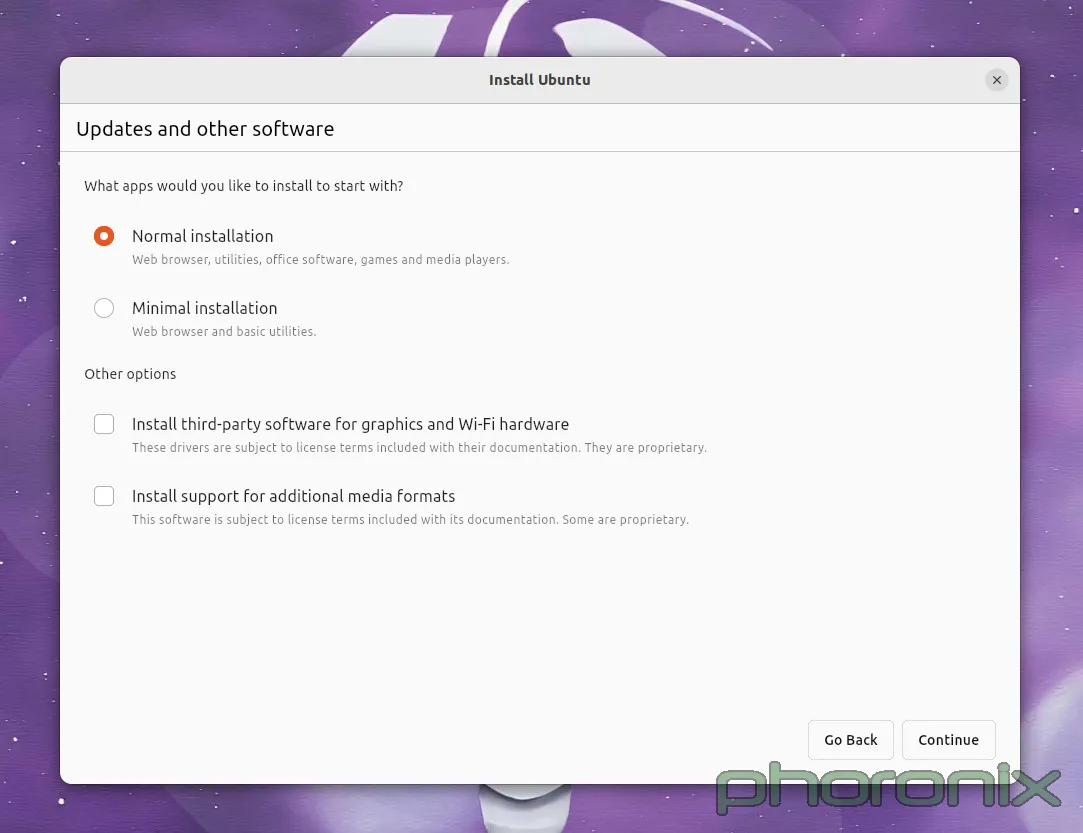This screenshot has width=1083, height=833.
Task: Click 'Install third-party software for graphics and Wi-Fi hardware' text
Action: click(350, 424)
